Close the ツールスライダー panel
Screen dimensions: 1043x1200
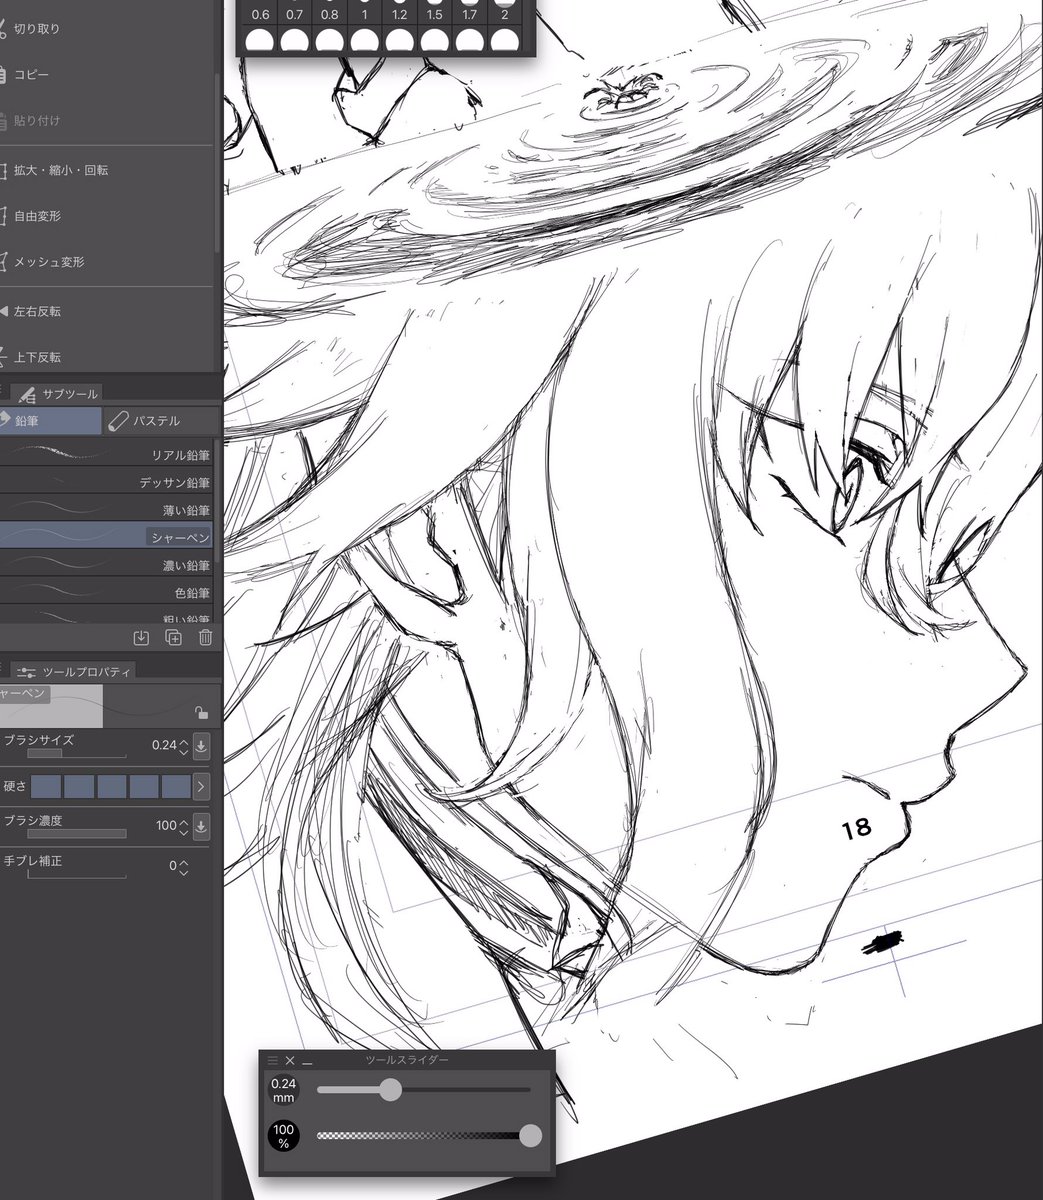click(290, 1060)
